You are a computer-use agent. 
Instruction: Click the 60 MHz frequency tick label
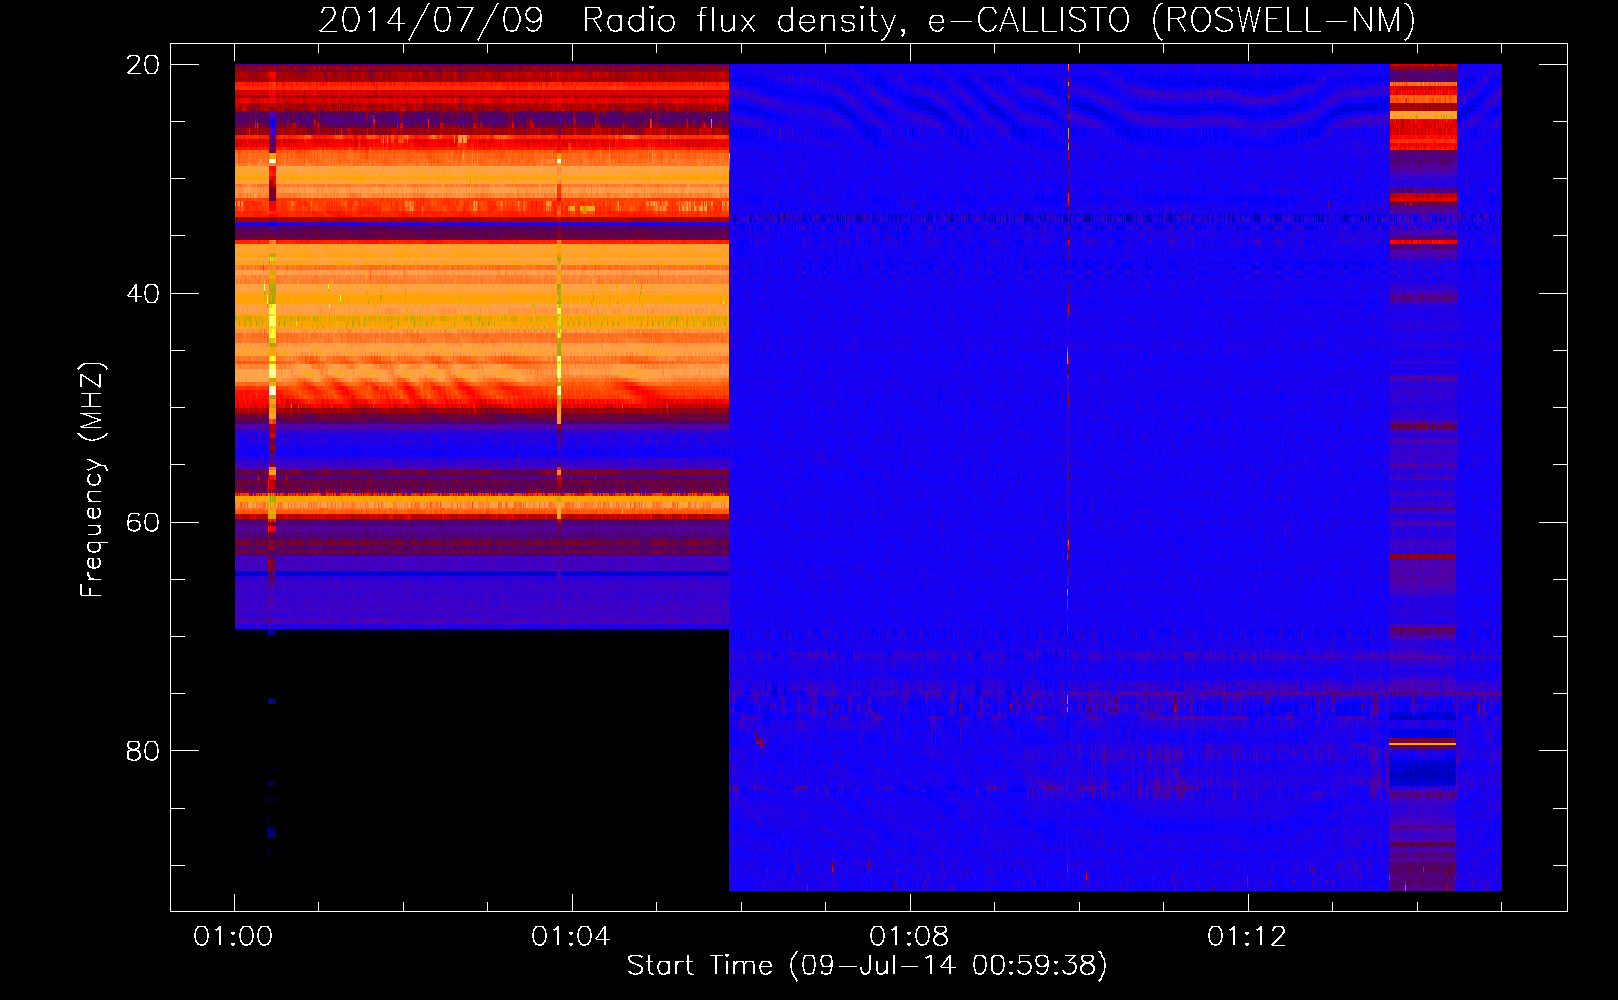pos(143,523)
